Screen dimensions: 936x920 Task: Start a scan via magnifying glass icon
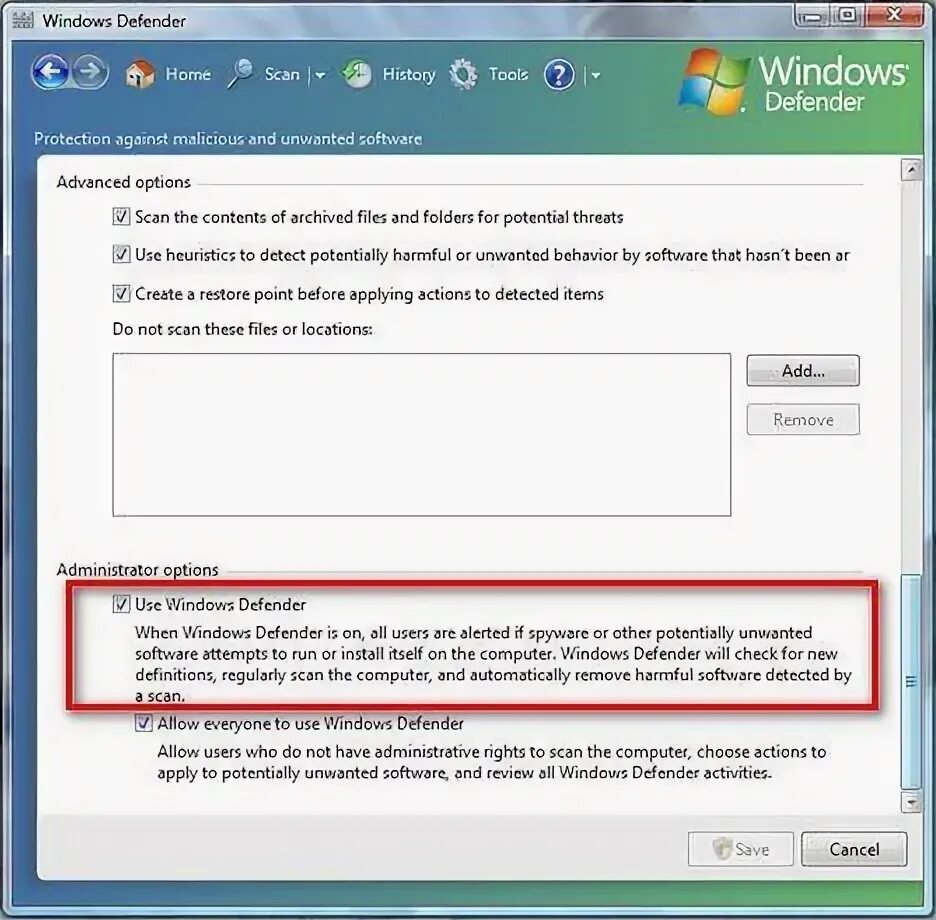coord(240,74)
